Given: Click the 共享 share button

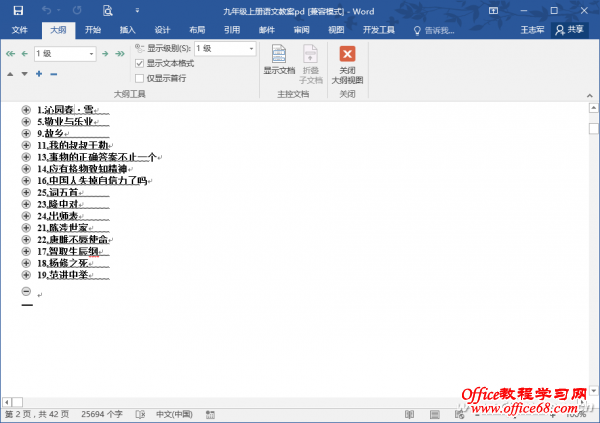Looking at the screenshot, I should point(569,30).
